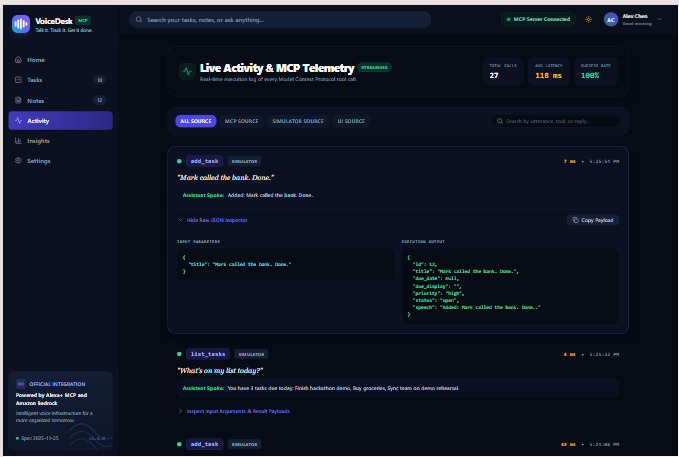Screen dimensions: 679x457
Task: Click the Input Parameters JSON block
Action: 286,264
